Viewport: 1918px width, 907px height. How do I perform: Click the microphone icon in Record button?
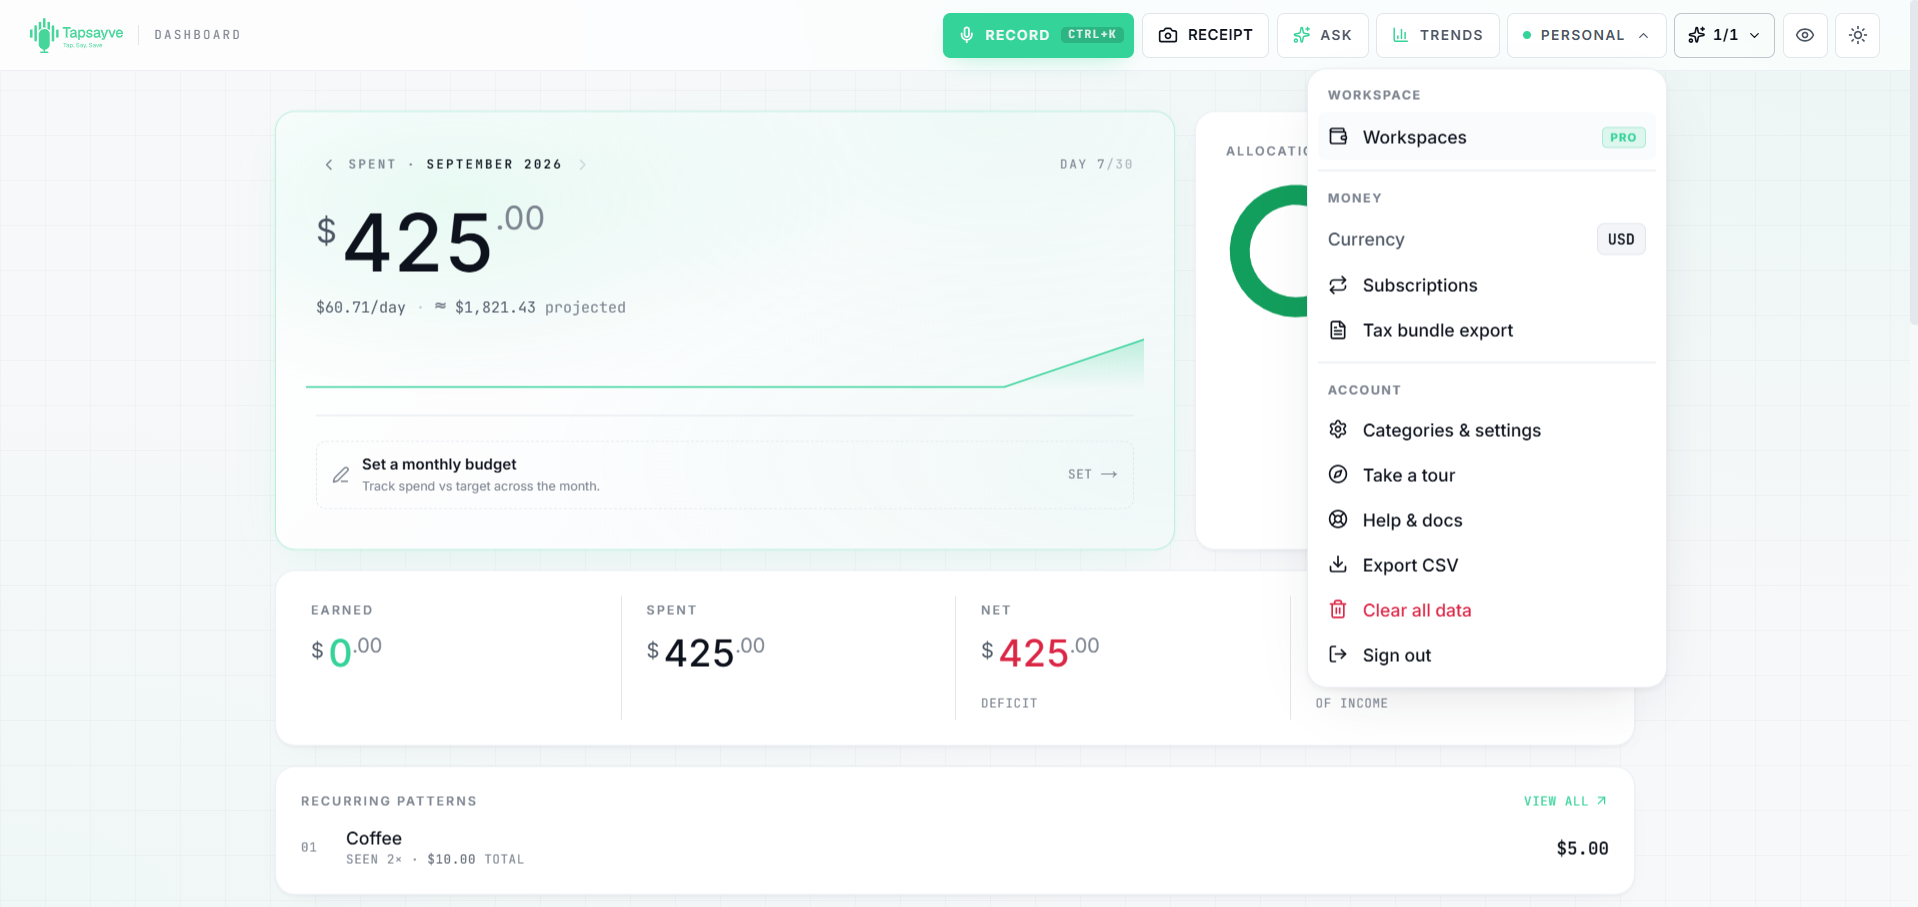click(967, 35)
